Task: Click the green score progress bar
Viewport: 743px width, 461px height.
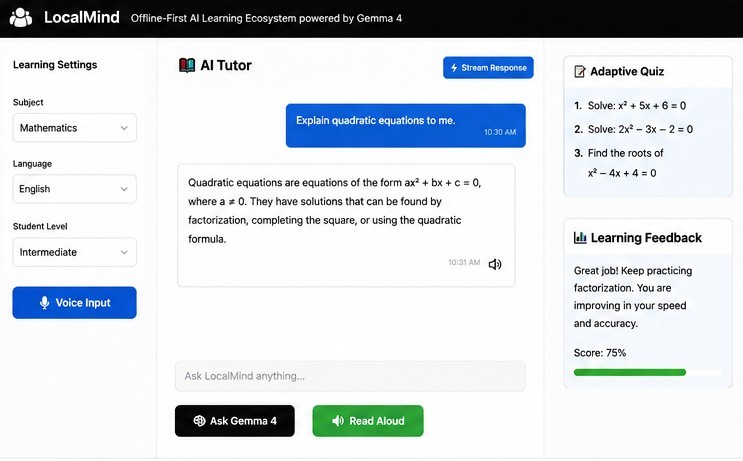Action: 630,372
